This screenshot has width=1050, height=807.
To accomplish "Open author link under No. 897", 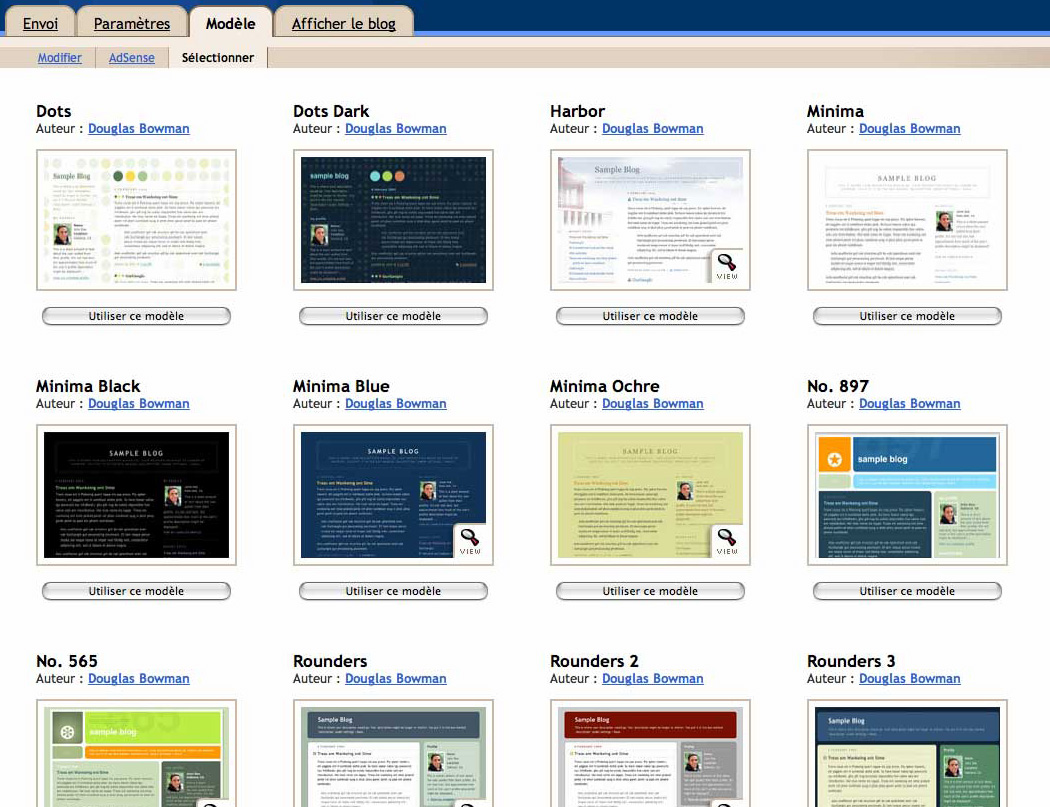I will (909, 404).
